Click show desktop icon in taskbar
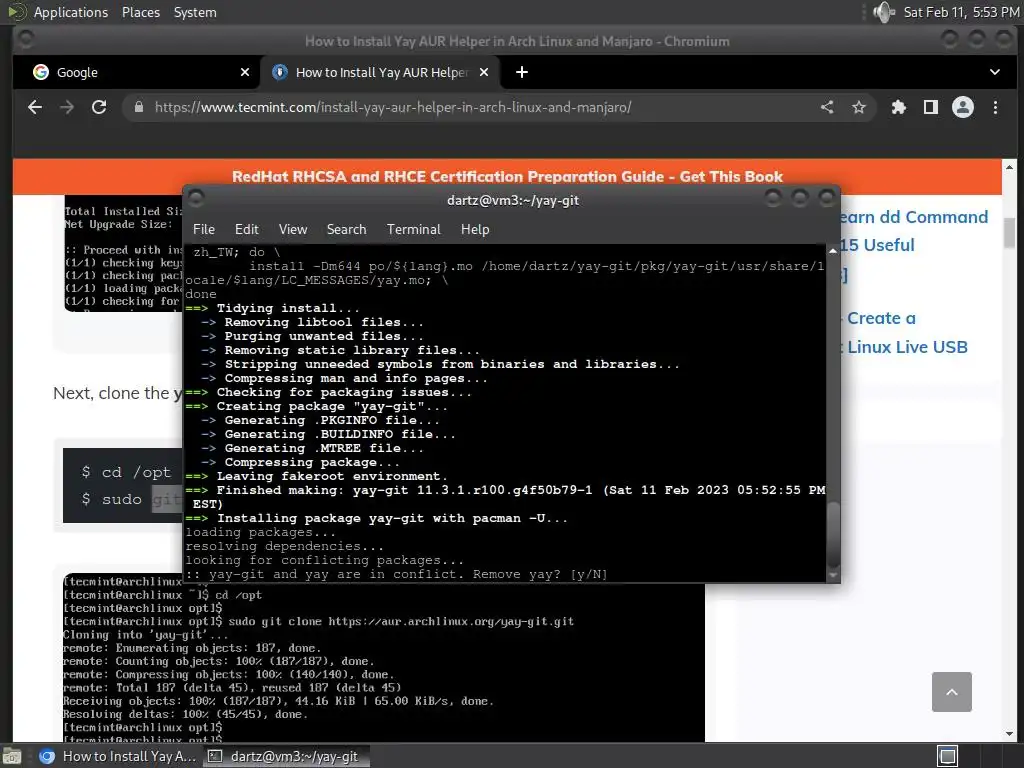The image size is (1024, 768). (12, 756)
